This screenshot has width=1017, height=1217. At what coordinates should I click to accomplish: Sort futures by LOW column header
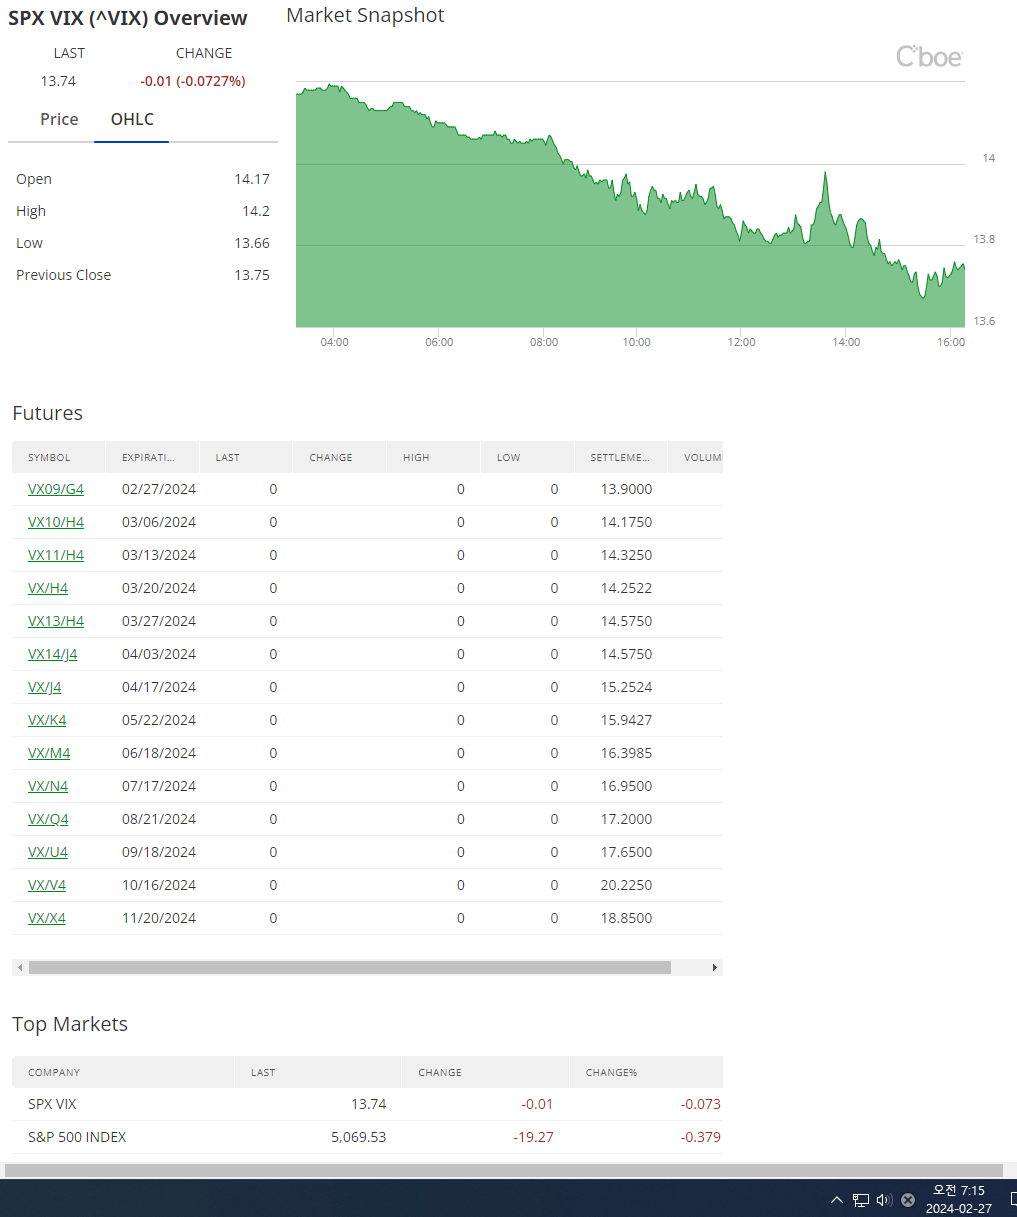(527, 457)
